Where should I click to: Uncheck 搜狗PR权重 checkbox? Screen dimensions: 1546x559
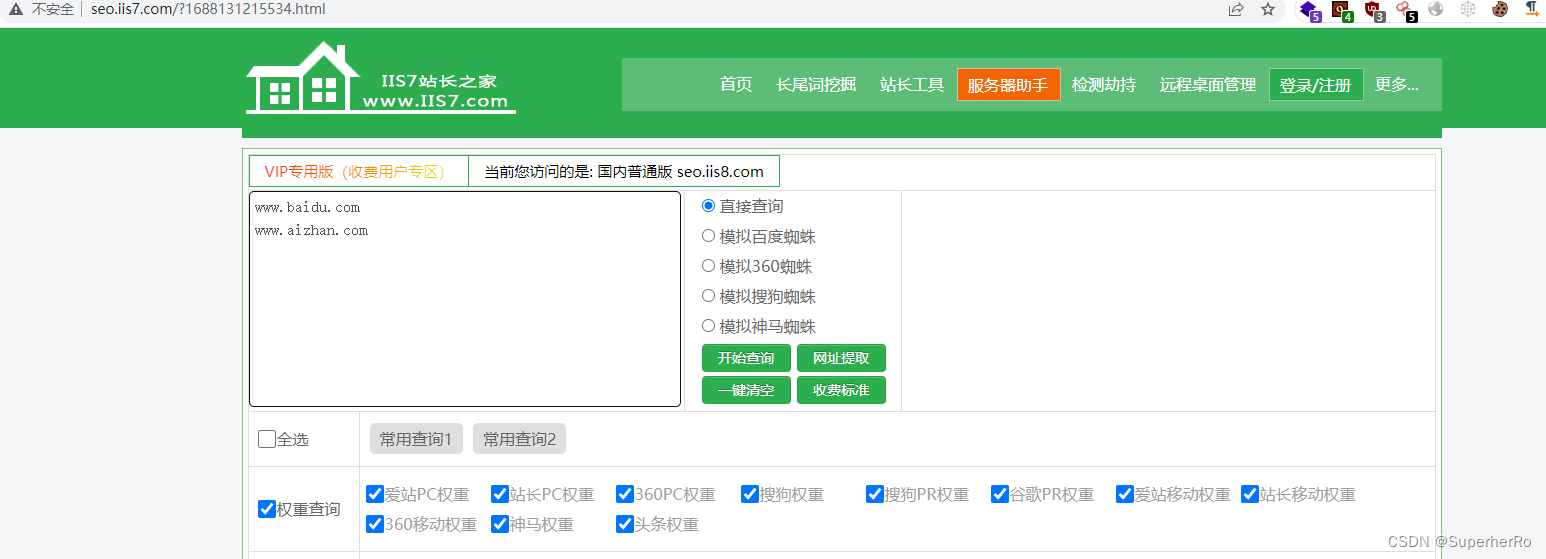pyautogui.click(x=875, y=494)
